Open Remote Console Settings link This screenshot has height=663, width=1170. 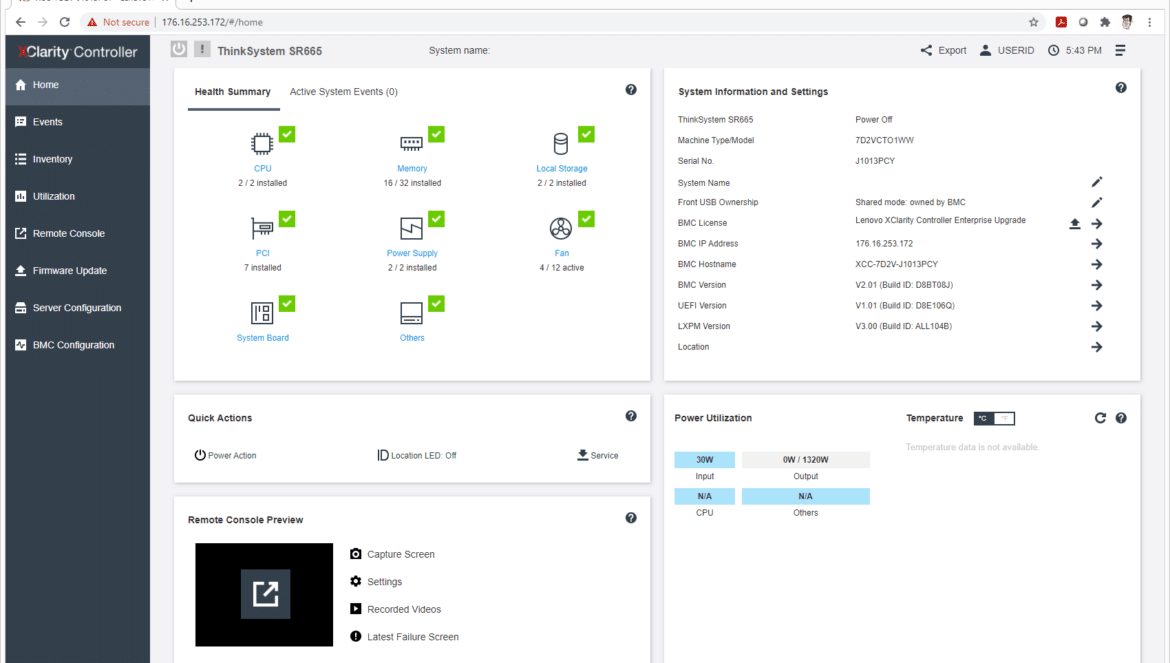pos(376,582)
